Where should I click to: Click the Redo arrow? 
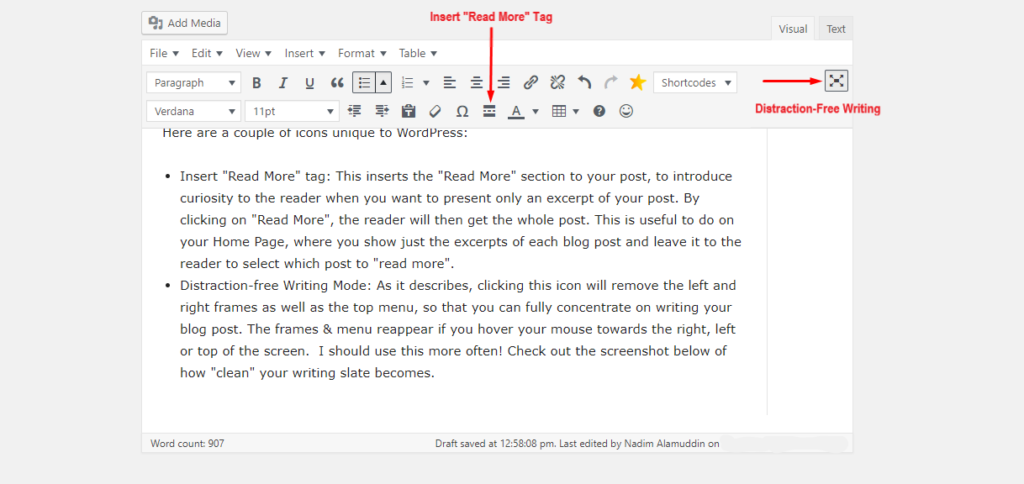click(611, 83)
